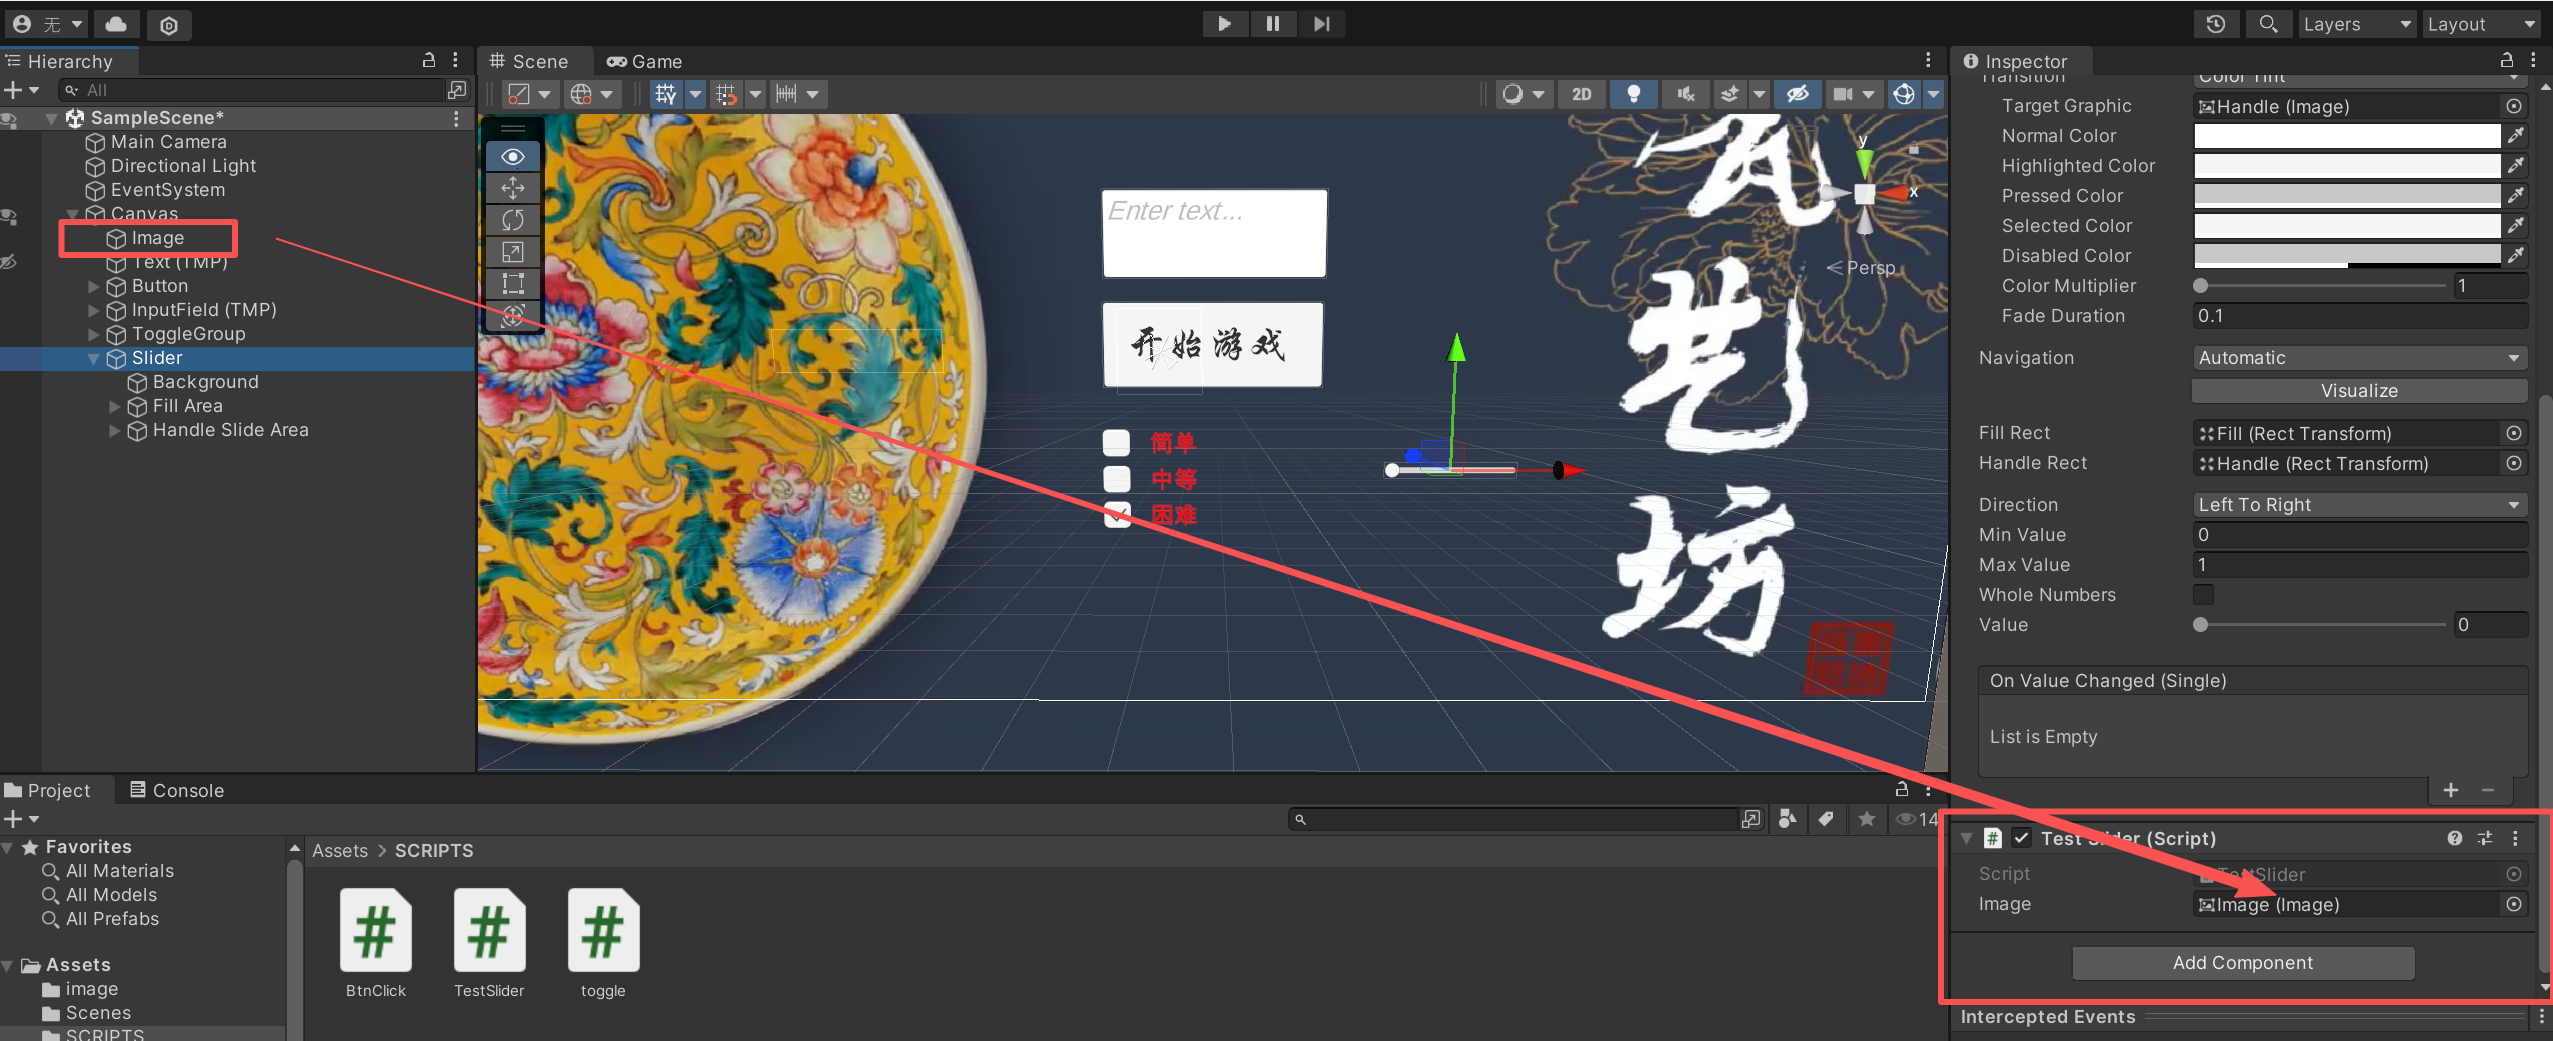Toggle the scene lighting bulb icon
This screenshot has height=1041, width=2553.
point(1634,94)
